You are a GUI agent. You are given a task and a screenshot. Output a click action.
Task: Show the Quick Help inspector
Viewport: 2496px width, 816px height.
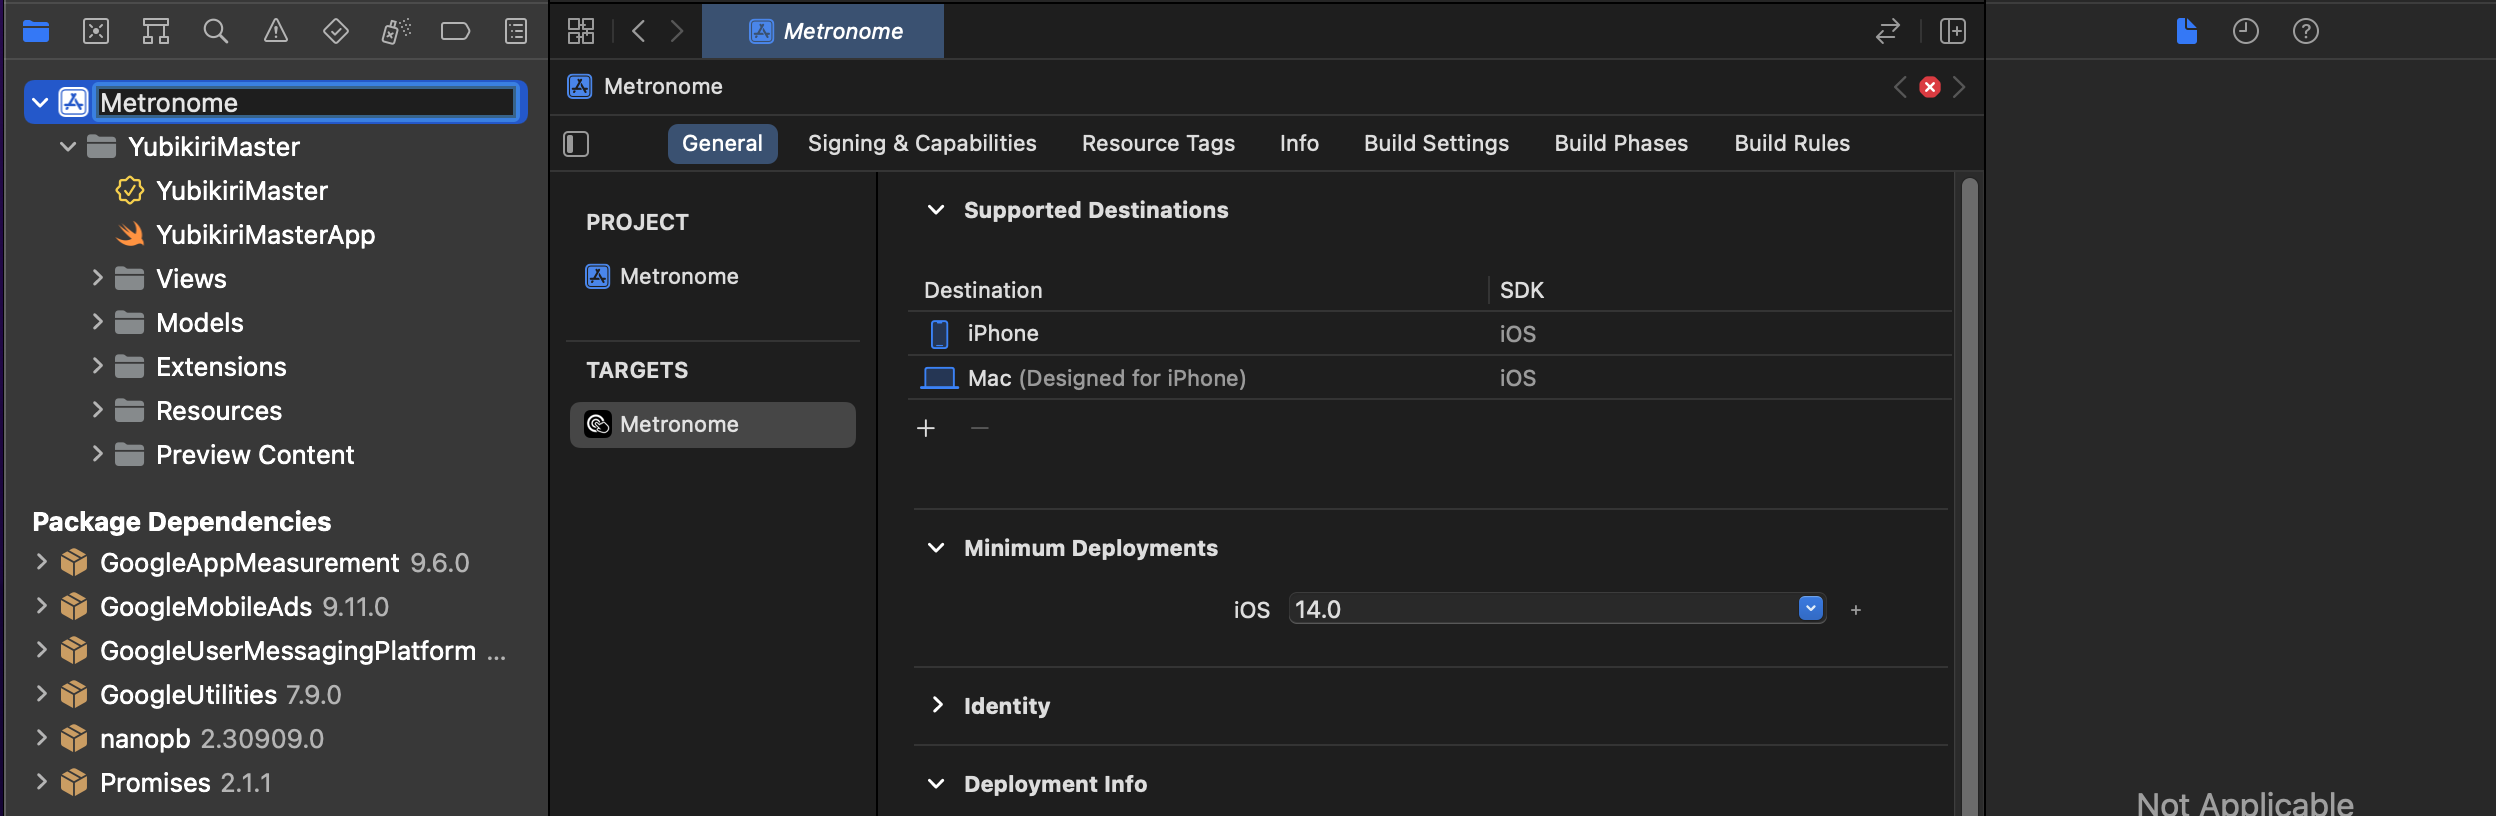tap(2306, 31)
